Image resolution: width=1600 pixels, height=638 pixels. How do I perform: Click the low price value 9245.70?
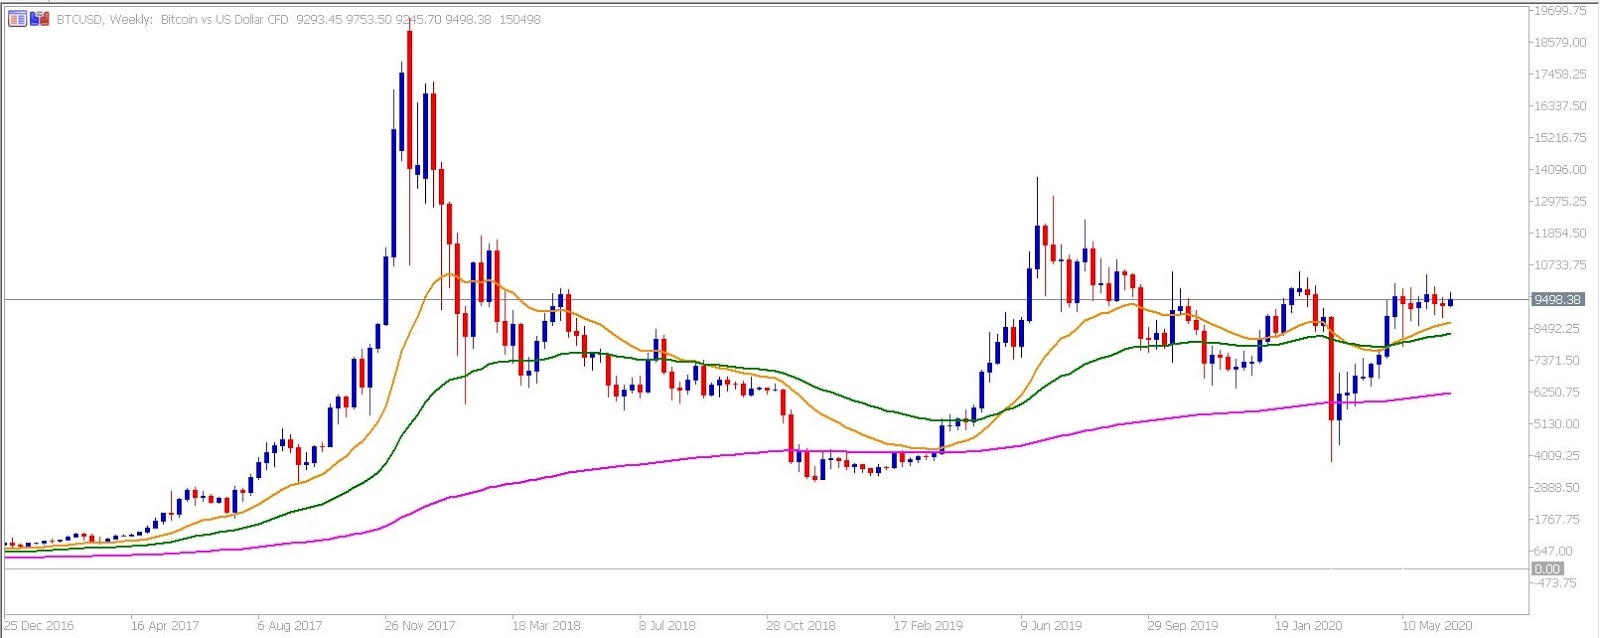pyautogui.click(x=419, y=19)
